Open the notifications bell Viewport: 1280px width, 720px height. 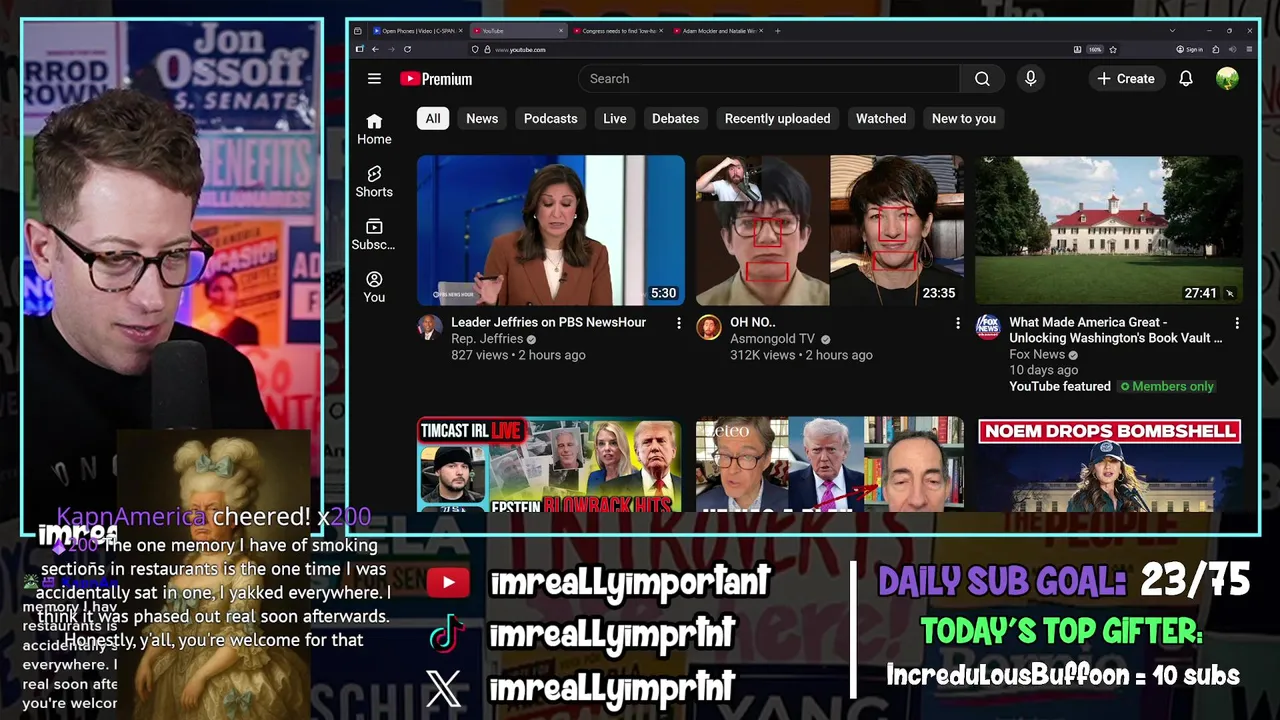pos(1186,79)
